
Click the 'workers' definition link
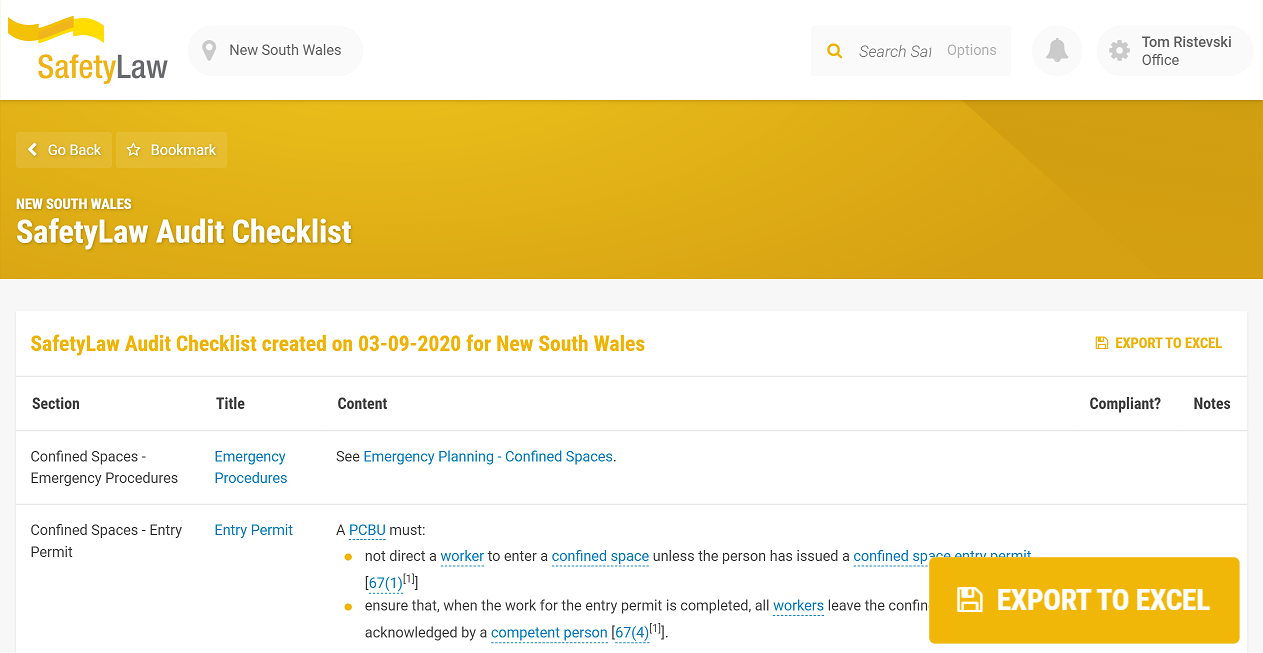tap(798, 605)
